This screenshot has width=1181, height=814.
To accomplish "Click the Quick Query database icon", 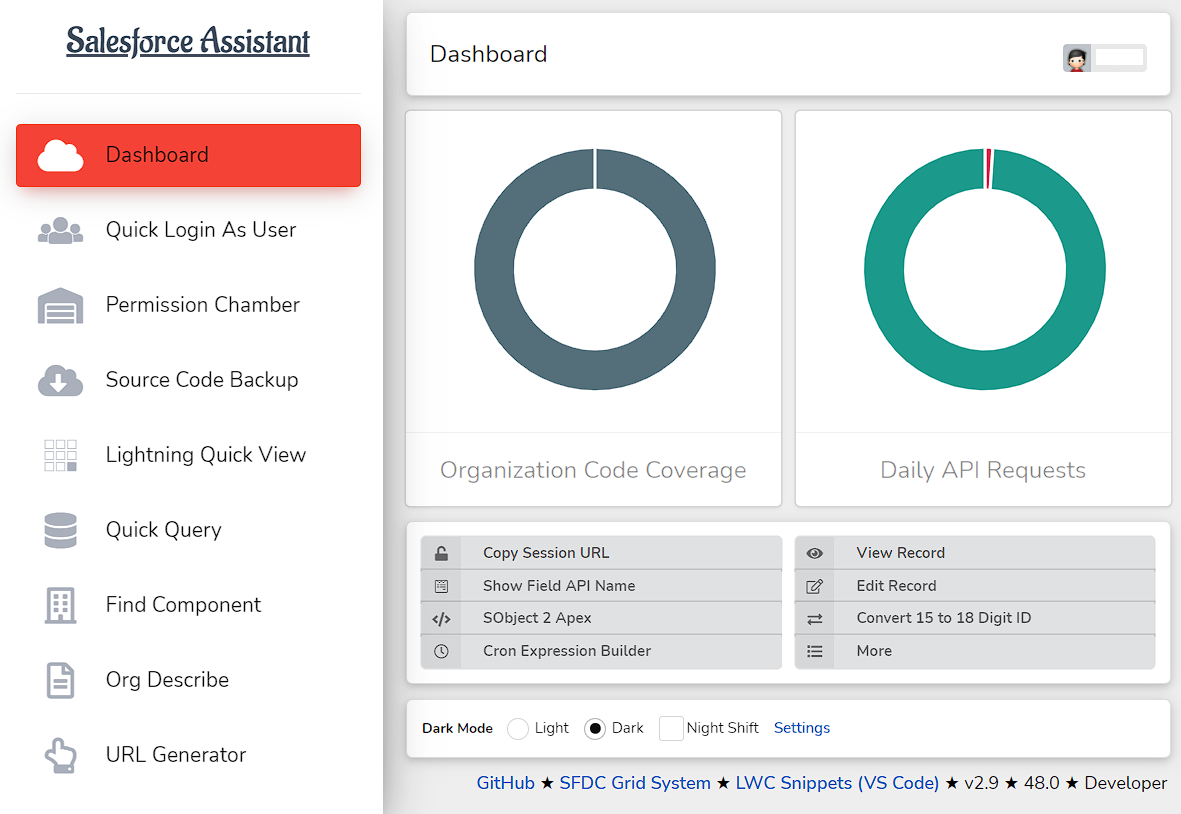I will [x=60, y=530].
